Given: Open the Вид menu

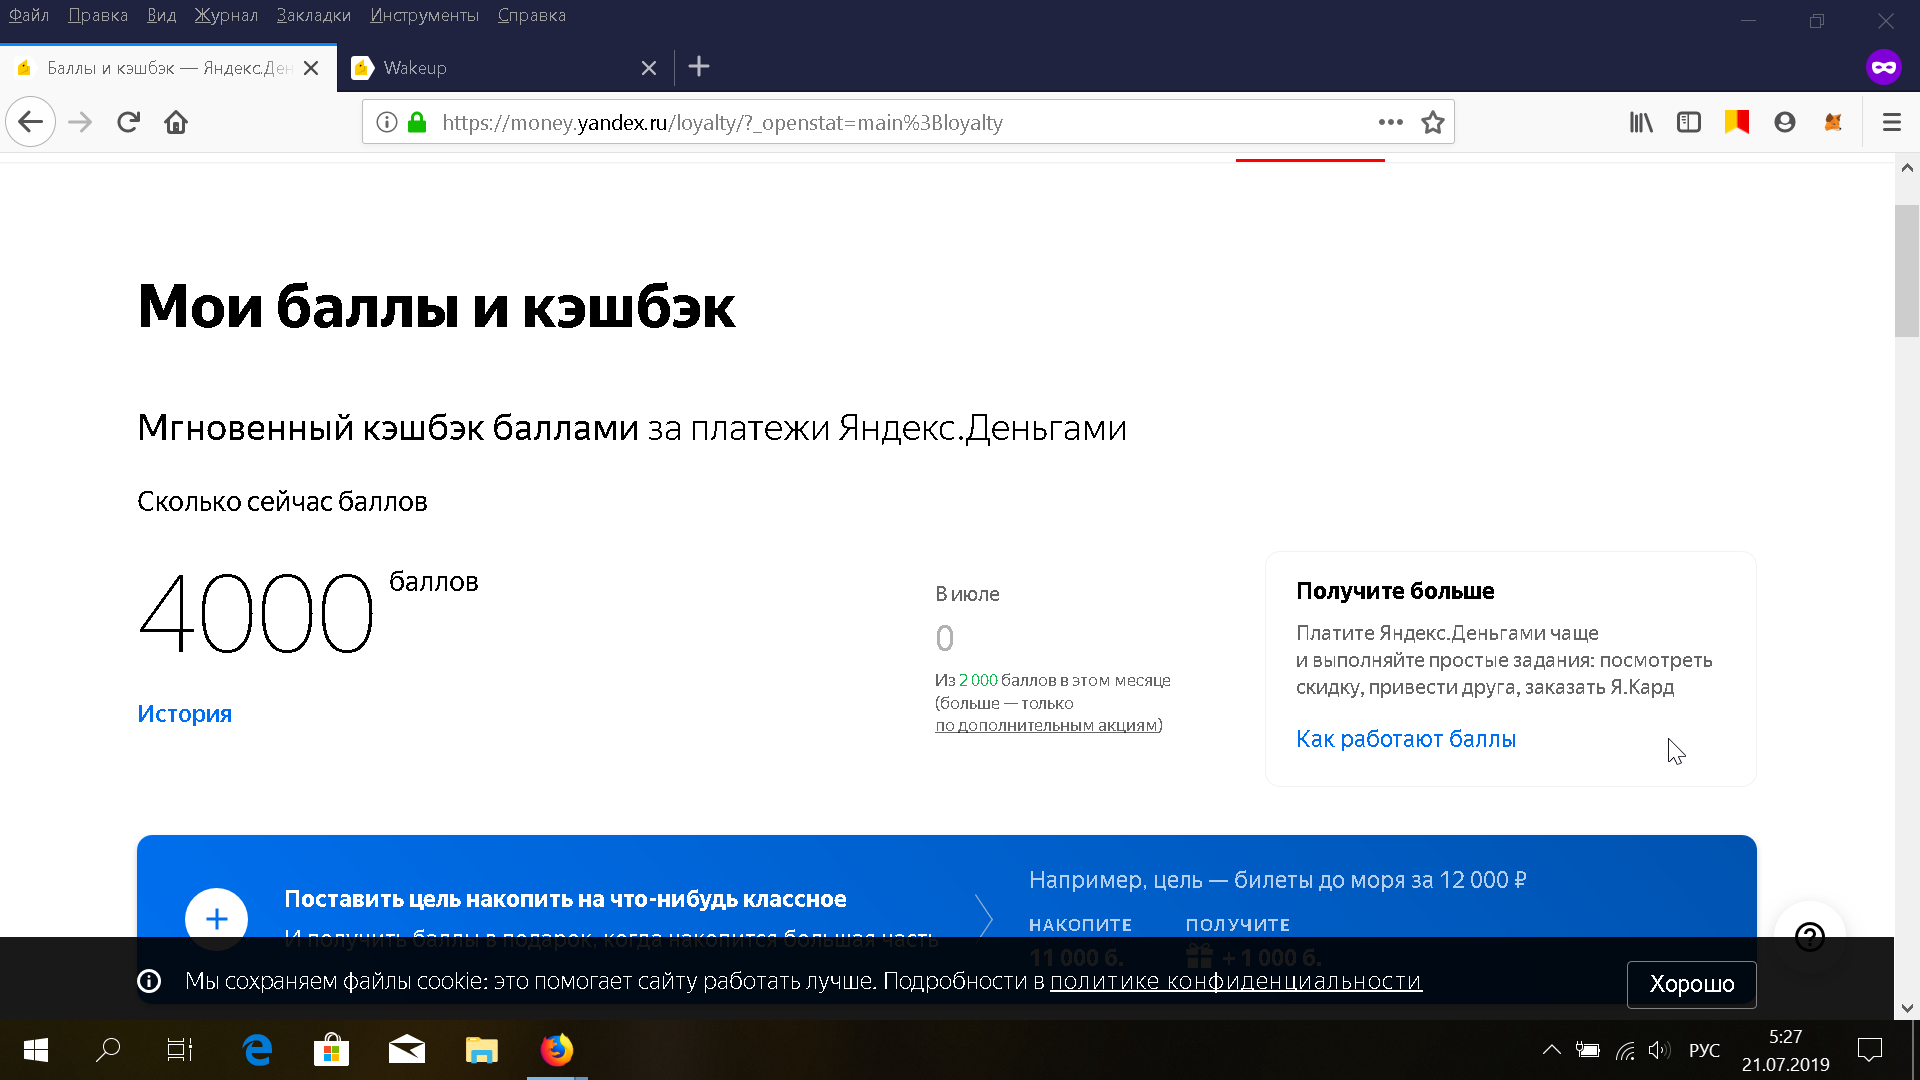Looking at the screenshot, I should (161, 15).
